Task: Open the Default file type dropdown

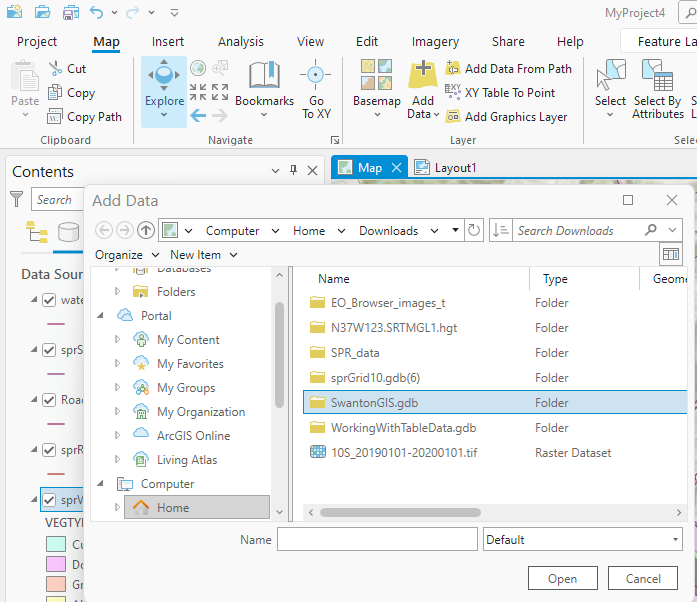Action: pyautogui.click(x=582, y=539)
